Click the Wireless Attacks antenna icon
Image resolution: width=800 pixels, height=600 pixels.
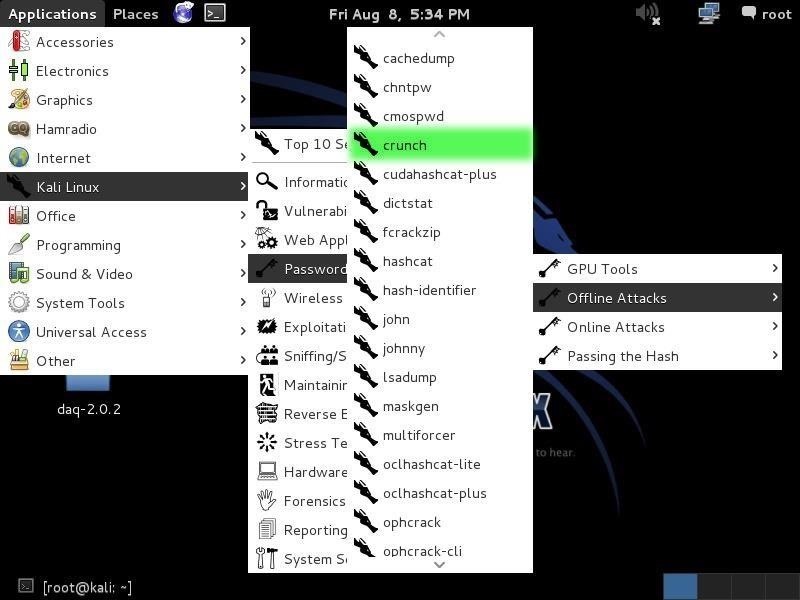tap(267, 298)
